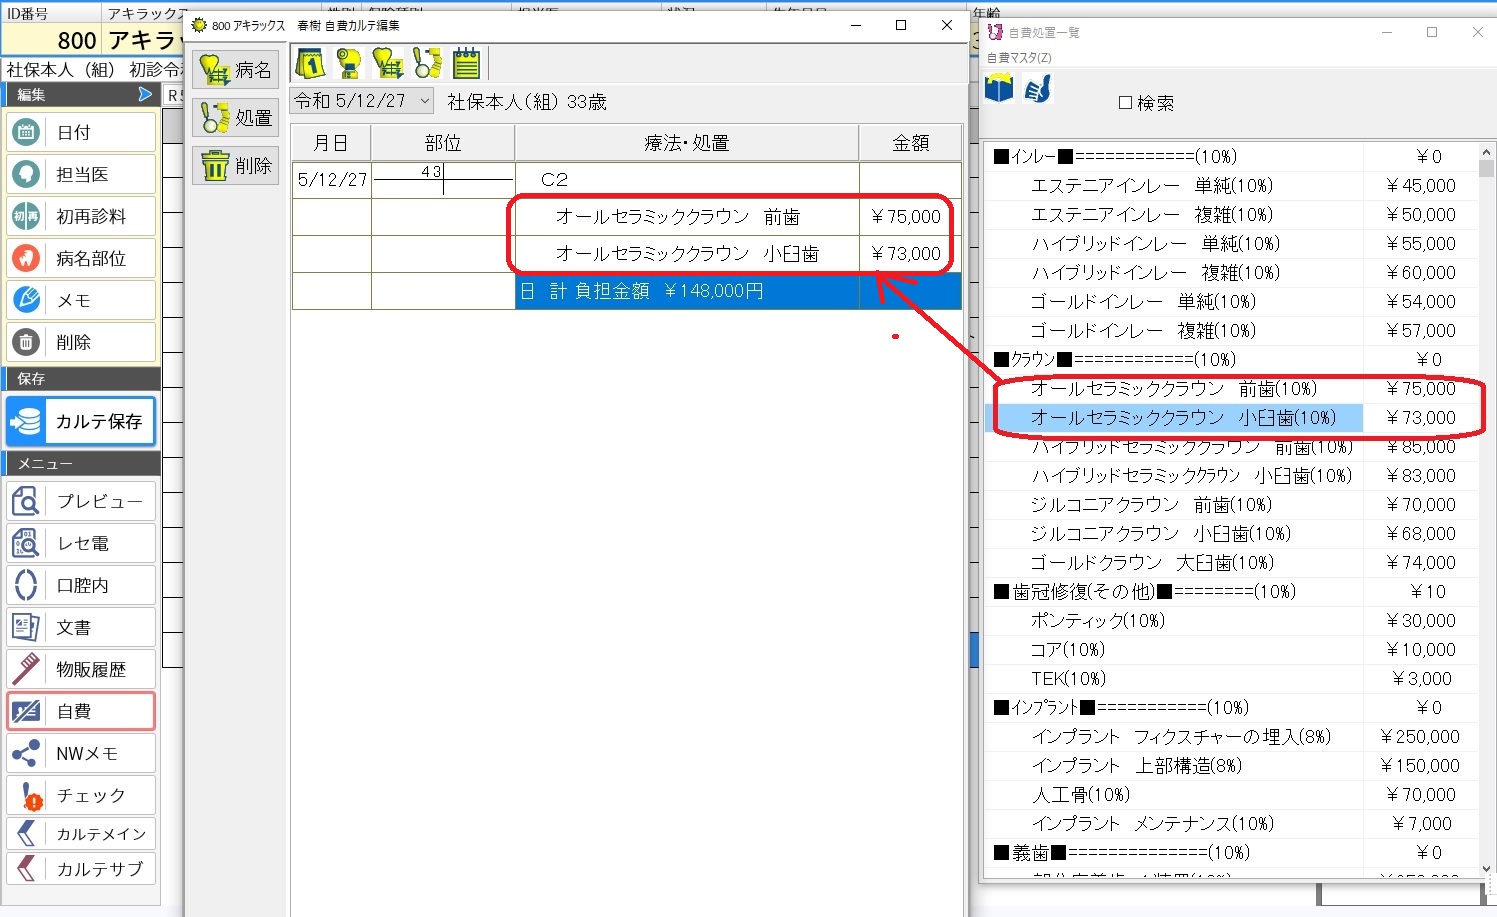The image size is (1497, 917).
Task: Open the 口腔内 sidebar item
Action: [x=81, y=585]
